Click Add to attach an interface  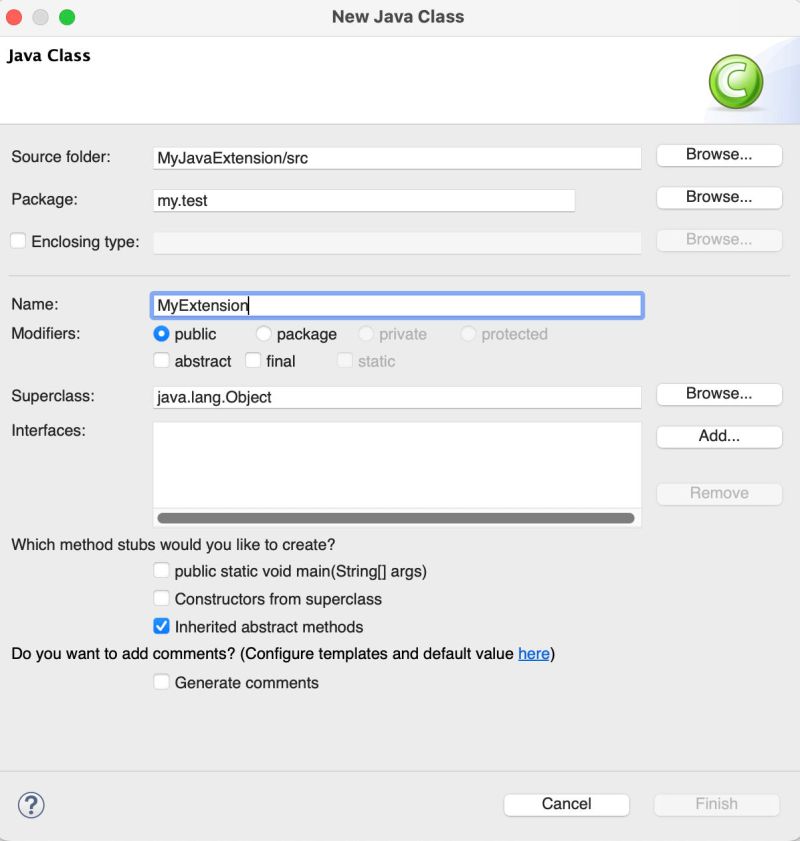[718, 437]
